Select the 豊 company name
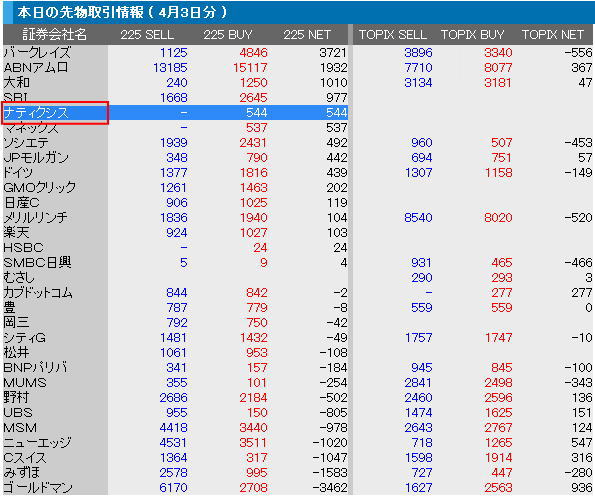The height and width of the screenshot is (496, 595). coord(9,308)
